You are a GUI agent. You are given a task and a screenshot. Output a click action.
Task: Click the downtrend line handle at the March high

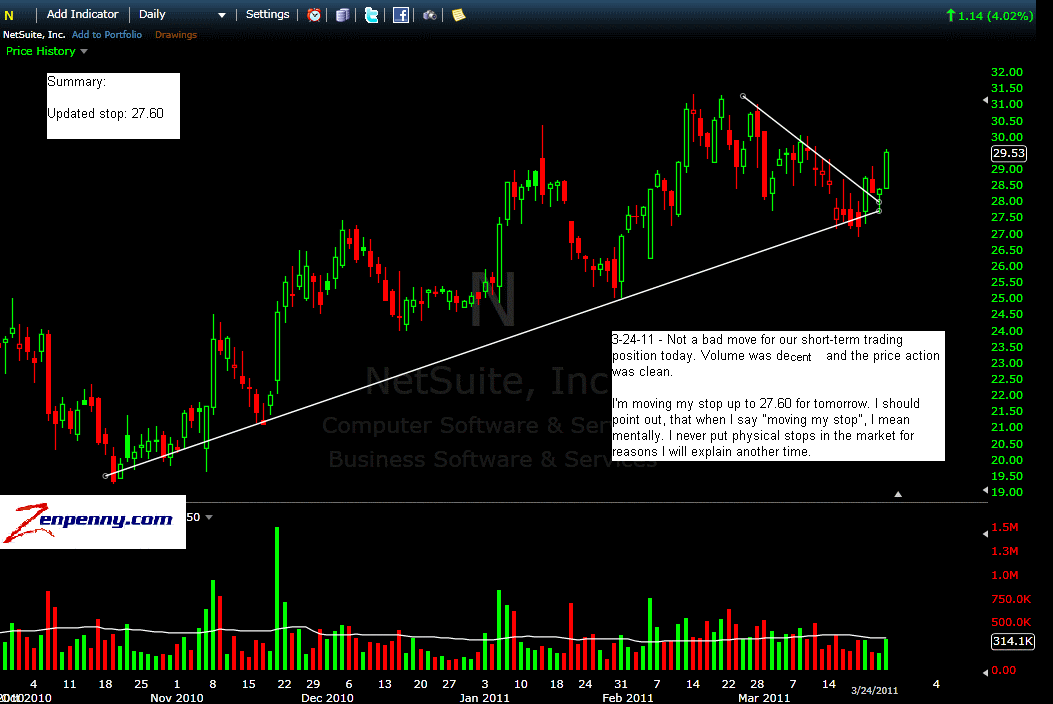743,97
